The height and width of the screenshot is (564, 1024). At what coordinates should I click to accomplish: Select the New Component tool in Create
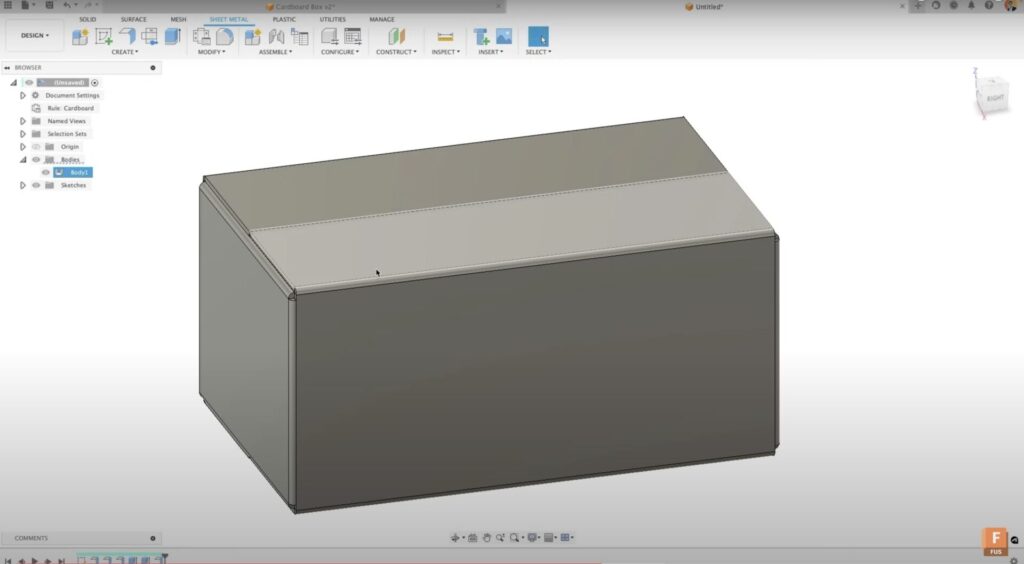(x=80, y=37)
